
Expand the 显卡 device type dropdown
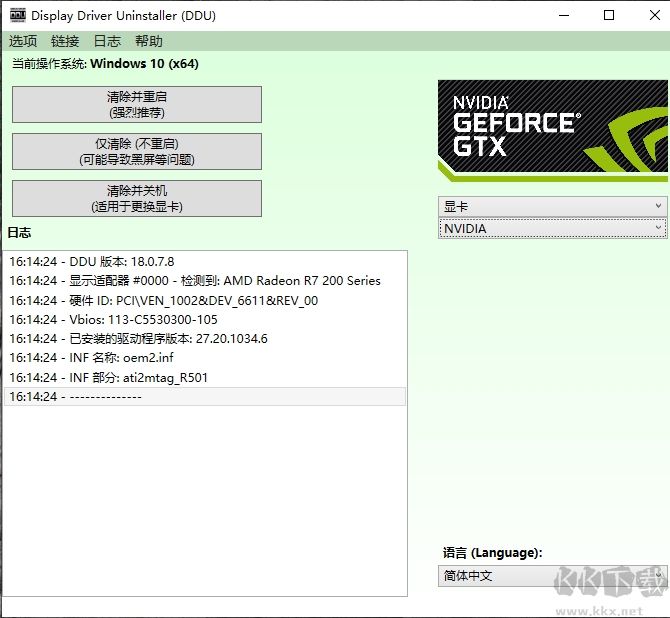pyautogui.click(x=552, y=206)
